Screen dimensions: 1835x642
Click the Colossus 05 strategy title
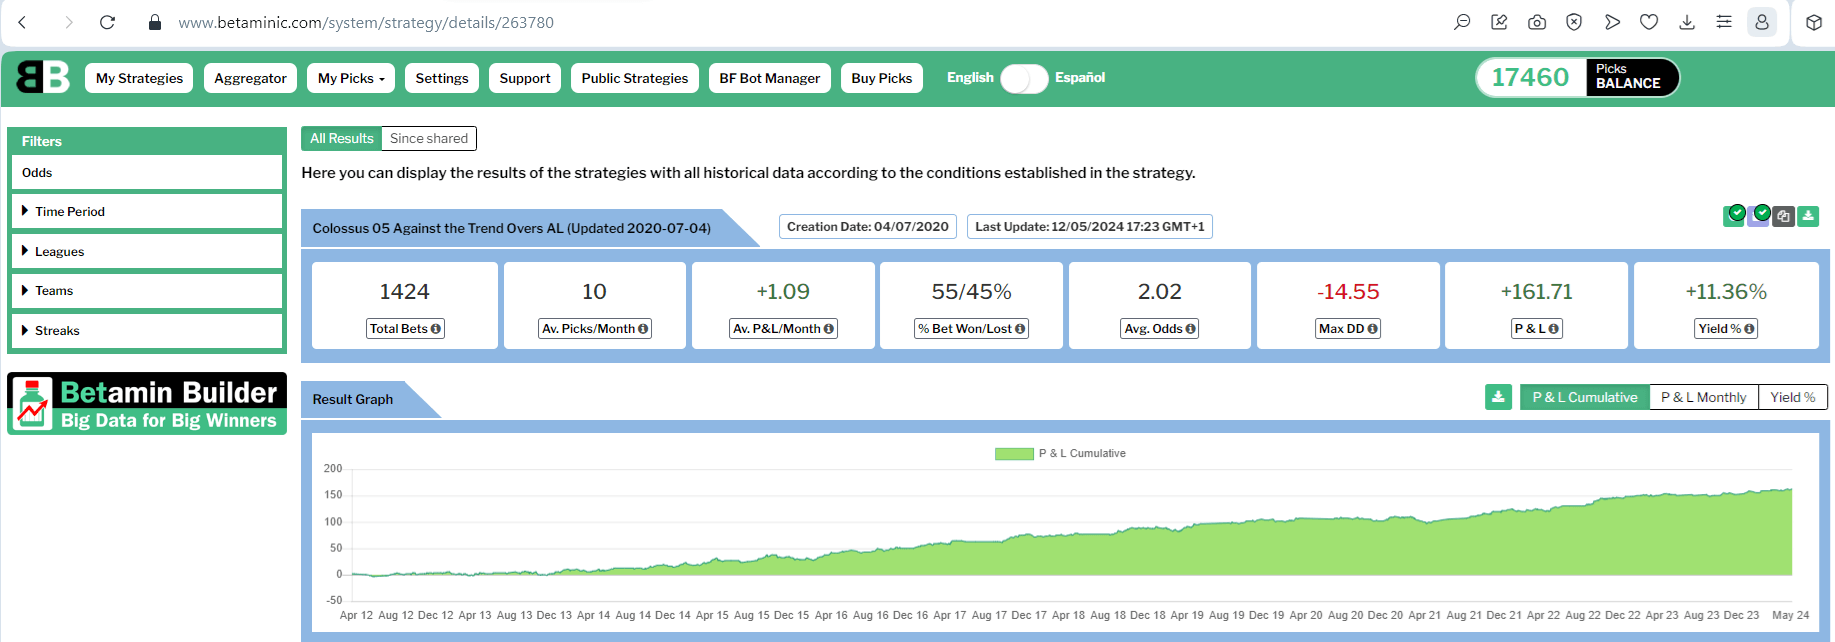pyautogui.click(x=511, y=228)
